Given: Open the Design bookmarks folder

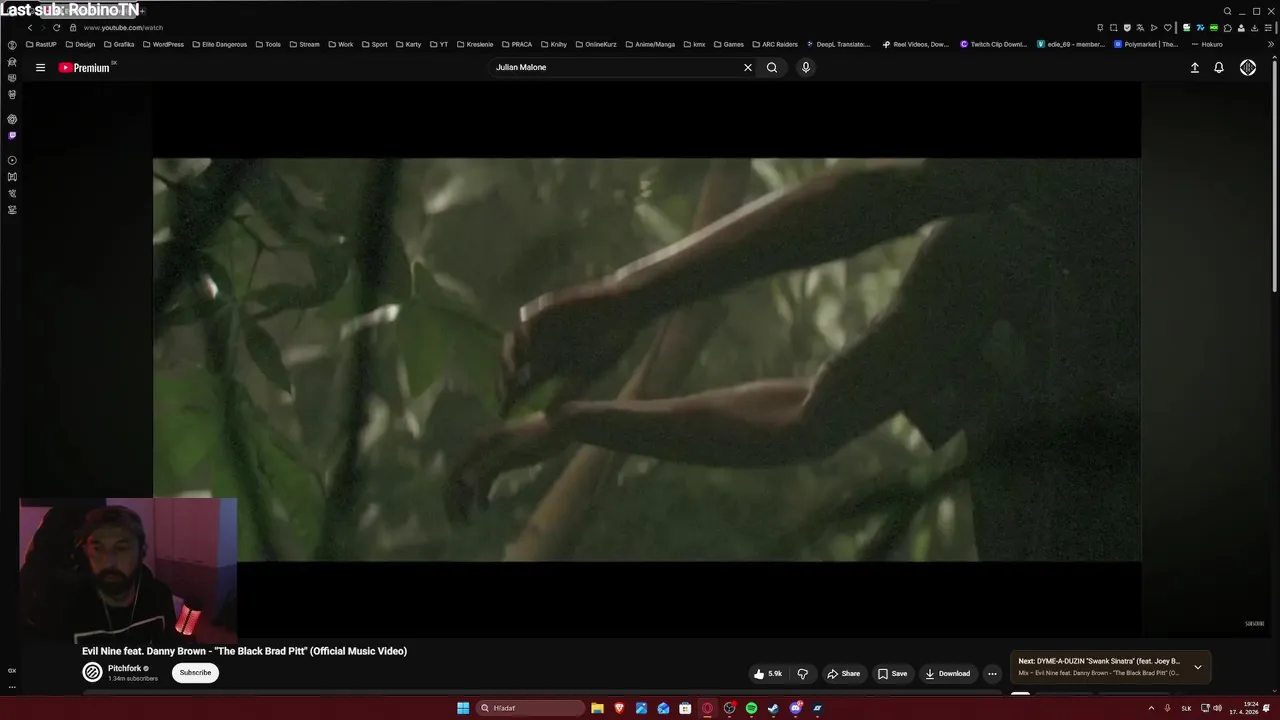Looking at the screenshot, I should (x=80, y=44).
